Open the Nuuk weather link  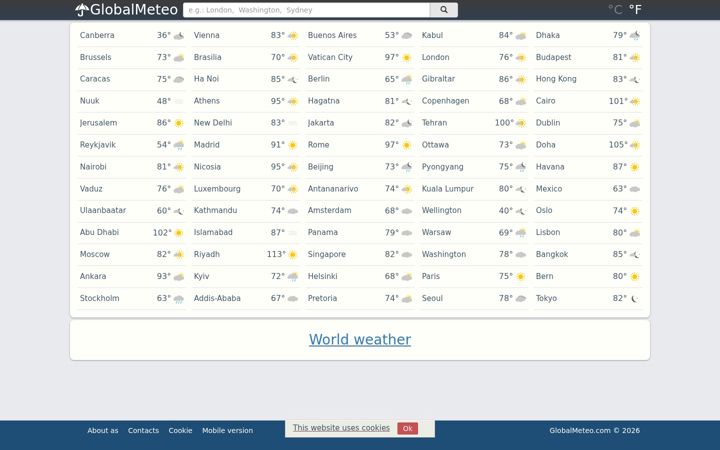tap(90, 101)
